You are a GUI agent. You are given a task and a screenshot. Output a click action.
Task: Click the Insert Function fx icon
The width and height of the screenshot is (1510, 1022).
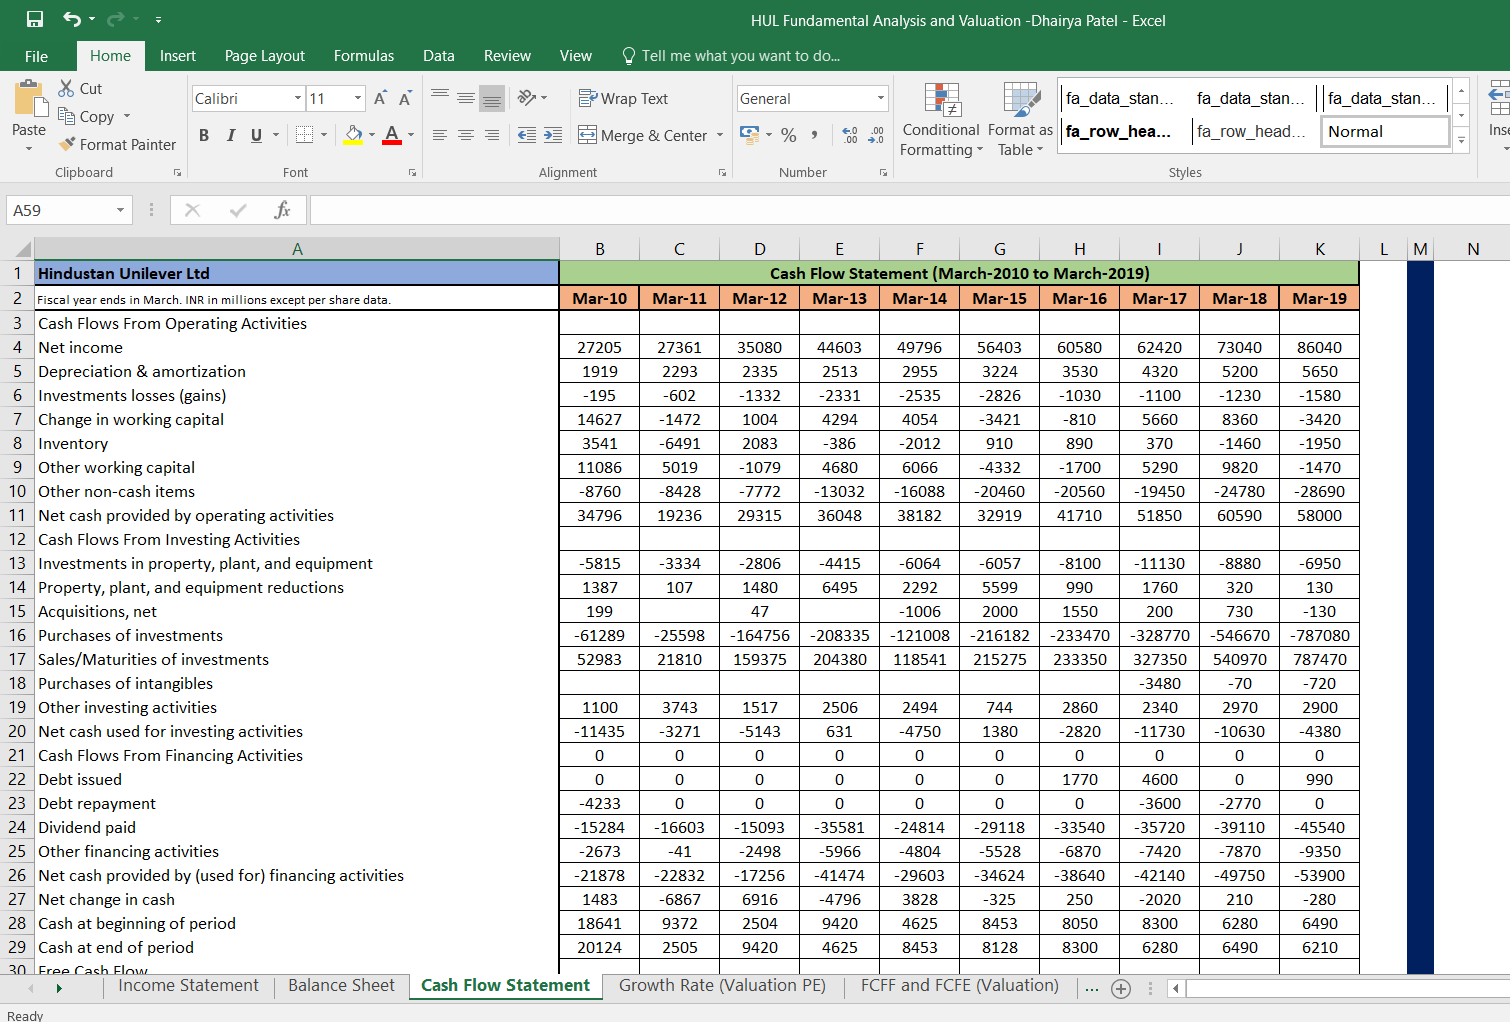(x=282, y=210)
